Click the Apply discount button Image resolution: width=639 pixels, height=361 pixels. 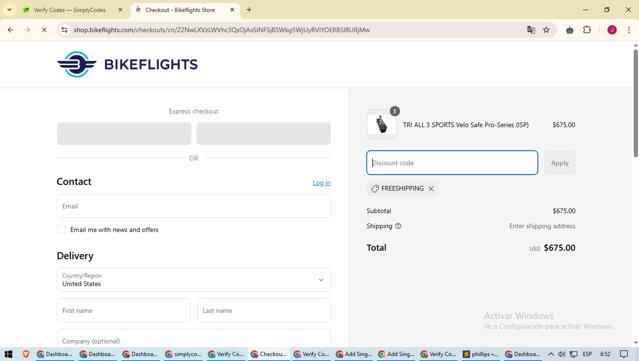[x=560, y=163]
